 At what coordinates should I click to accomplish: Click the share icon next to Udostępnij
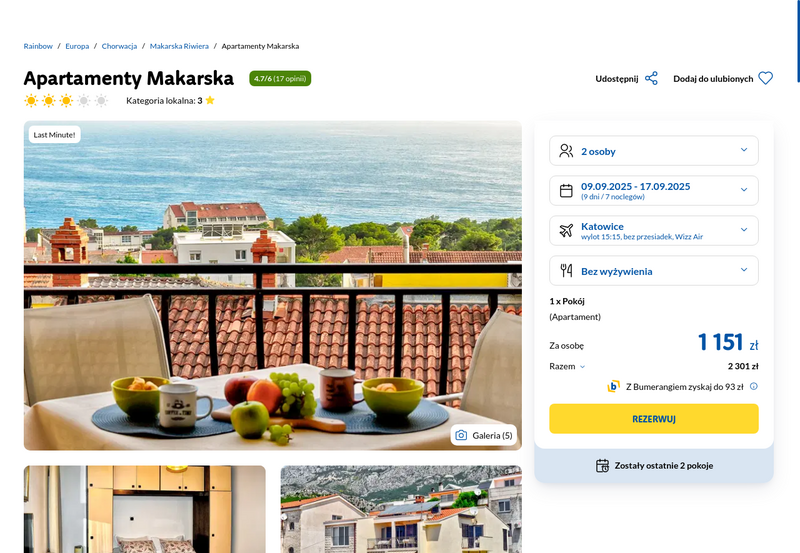click(x=651, y=79)
